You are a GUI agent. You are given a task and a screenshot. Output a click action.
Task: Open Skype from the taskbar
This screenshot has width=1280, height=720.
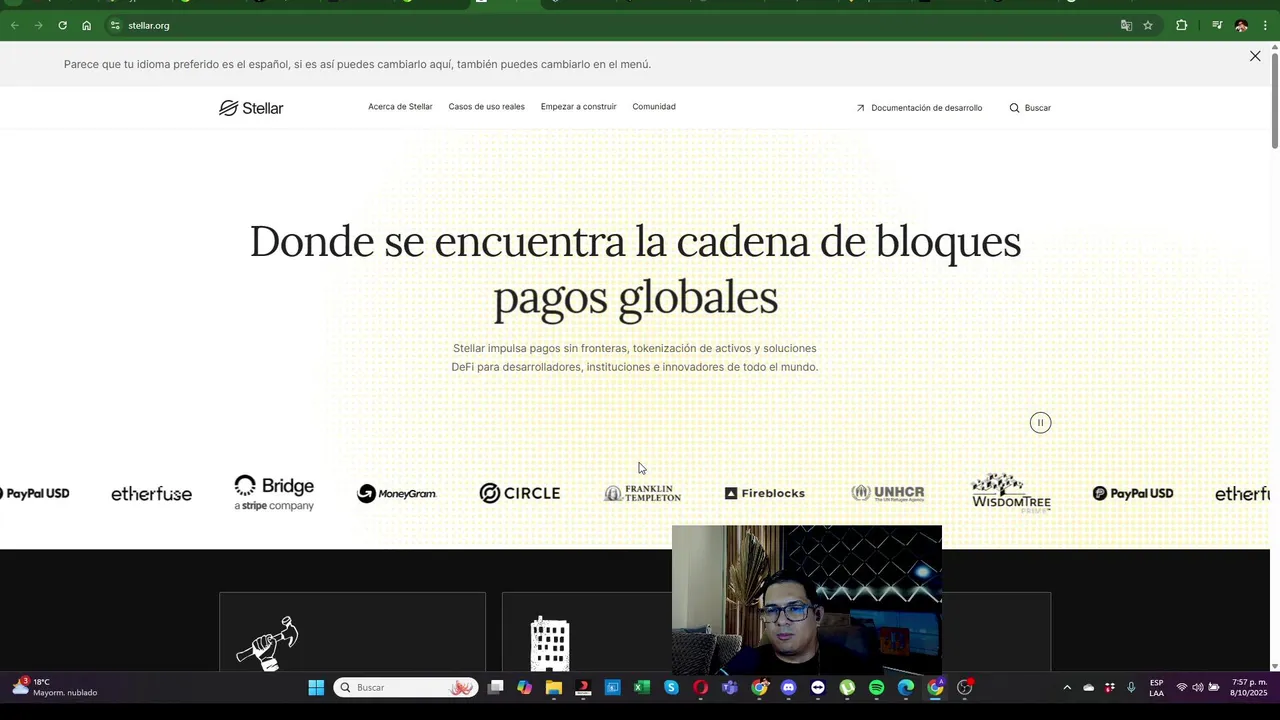coord(671,687)
